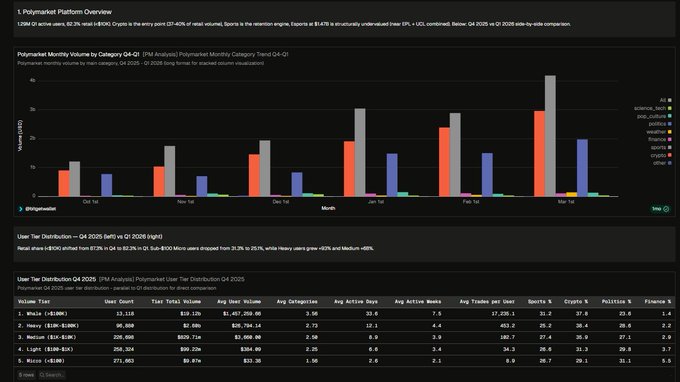Sort table by Finance % header
The height and width of the screenshot is (382, 680).
pyautogui.click(x=657, y=301)
